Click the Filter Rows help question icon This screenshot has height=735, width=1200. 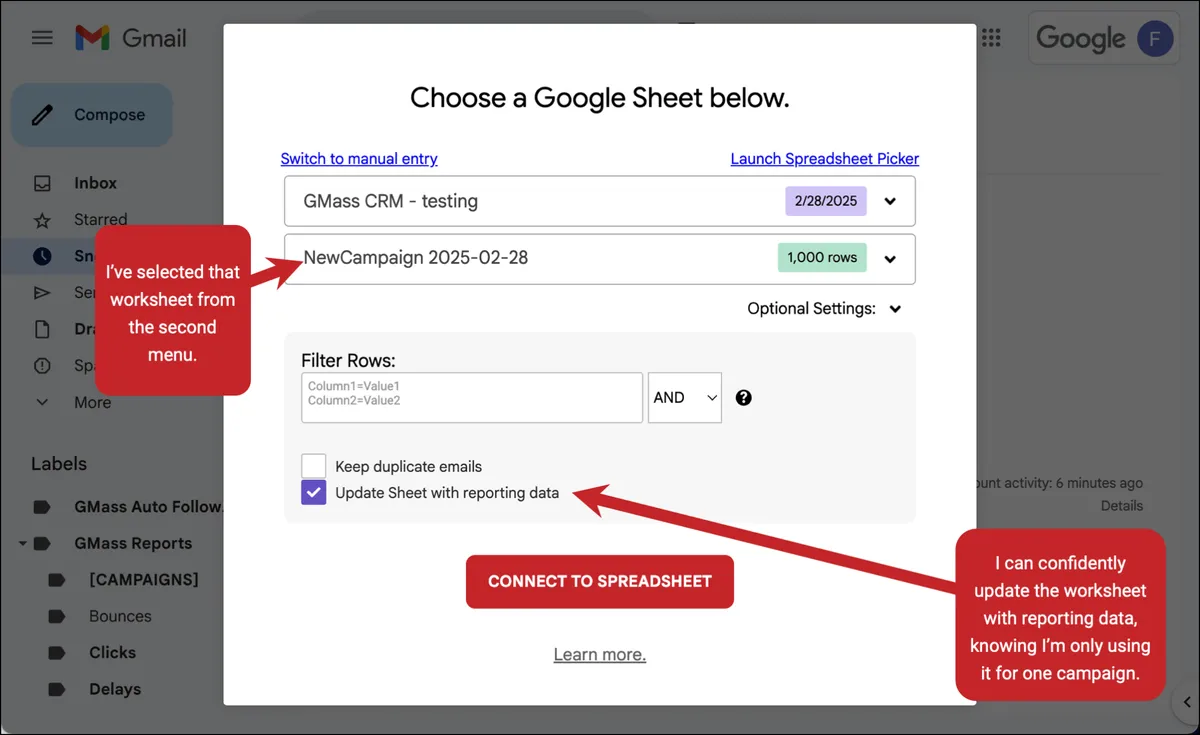[x=743, y=398]
